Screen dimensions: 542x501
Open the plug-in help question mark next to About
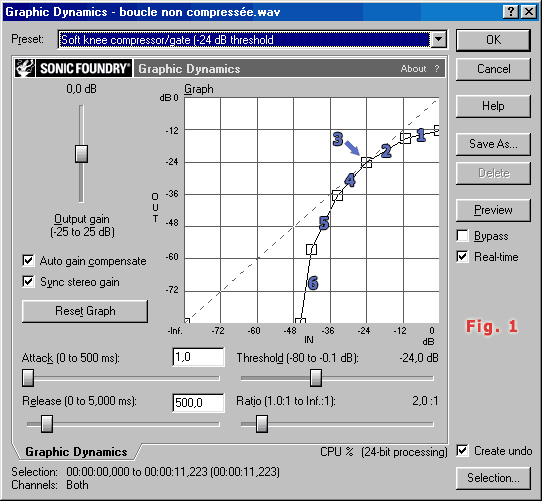tap(437, 68)
